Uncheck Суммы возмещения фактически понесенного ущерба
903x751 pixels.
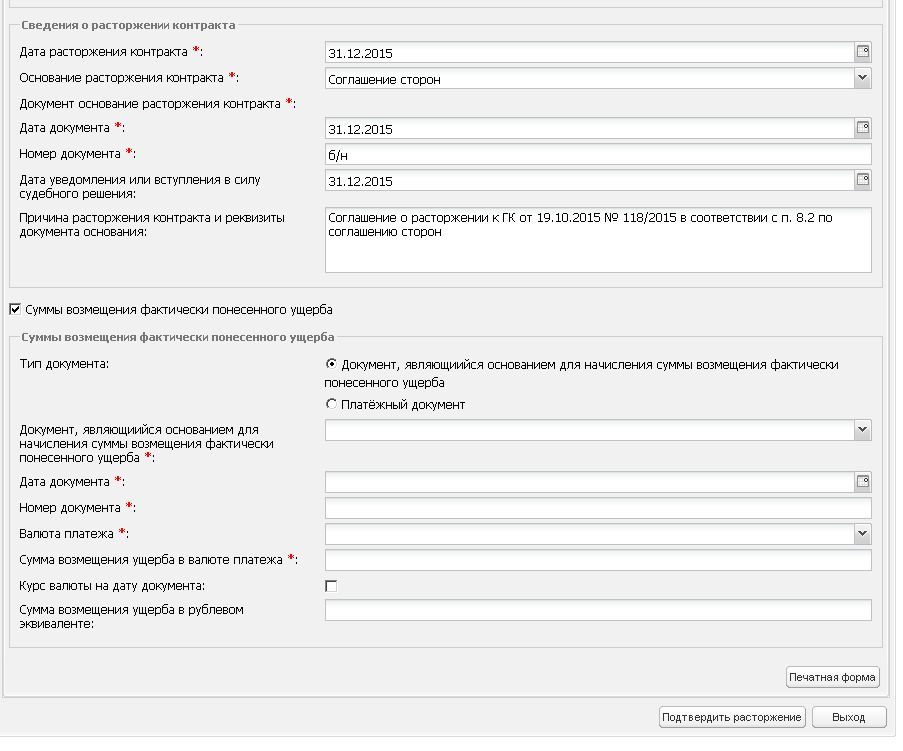tap(15, 310)
